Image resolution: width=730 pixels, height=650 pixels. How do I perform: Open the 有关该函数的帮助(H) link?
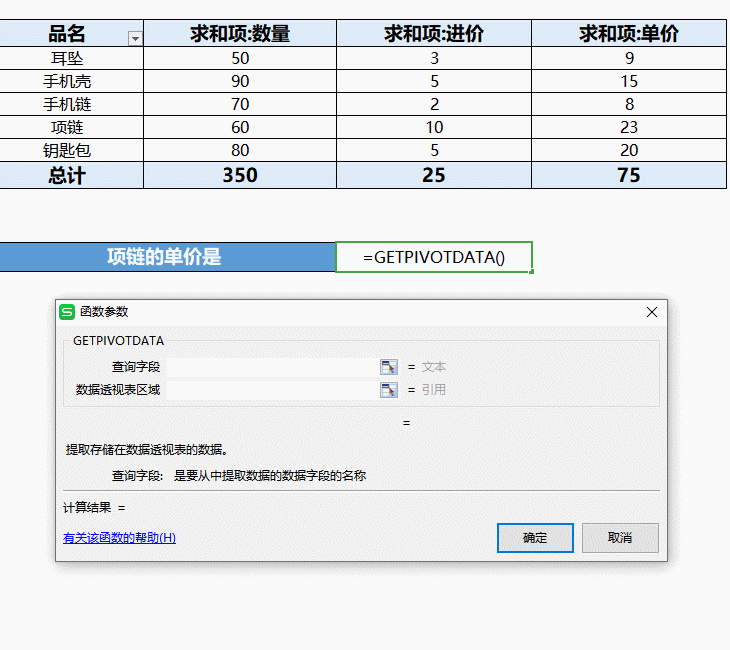coord(119,538)
